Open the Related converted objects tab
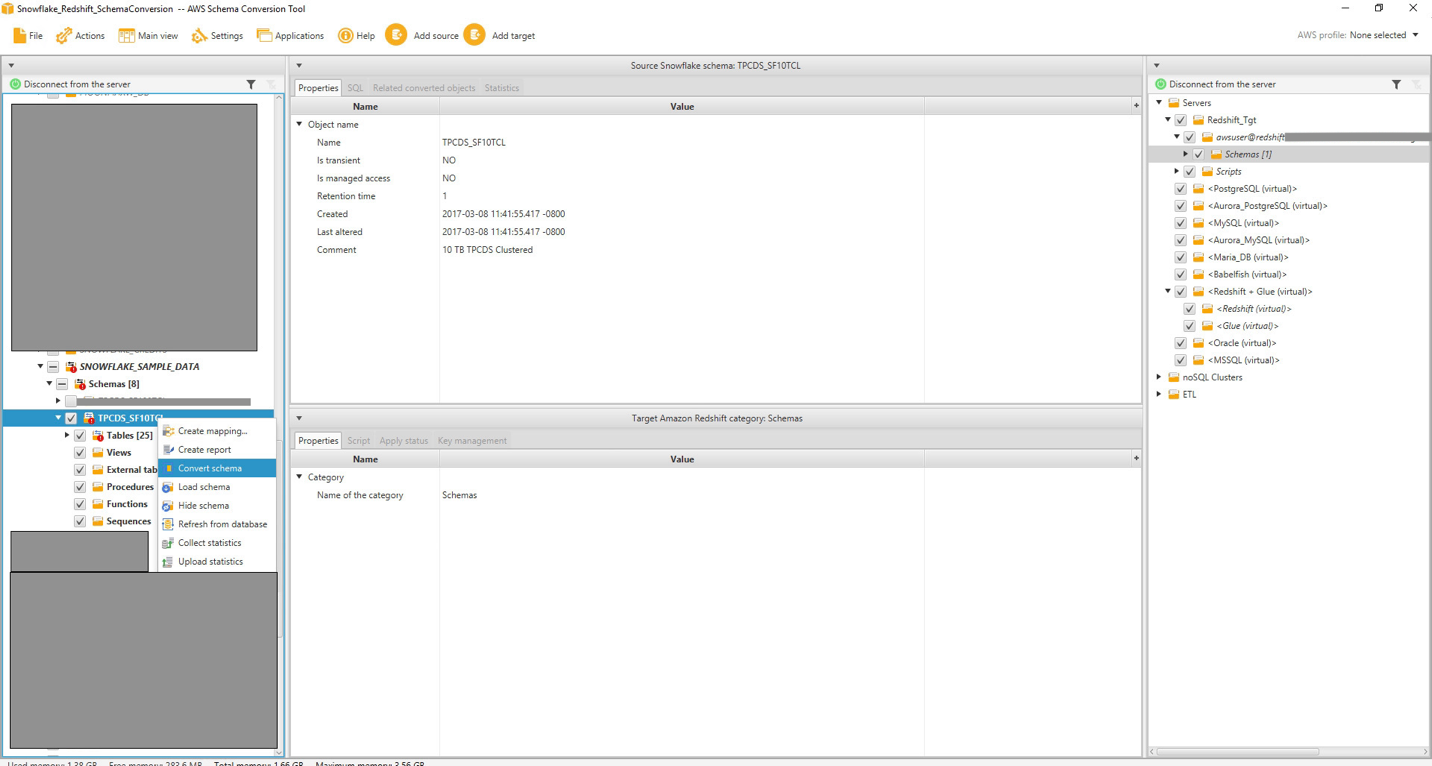The width and height of the screenshot is (1432, 766). (x=424, y=88)
